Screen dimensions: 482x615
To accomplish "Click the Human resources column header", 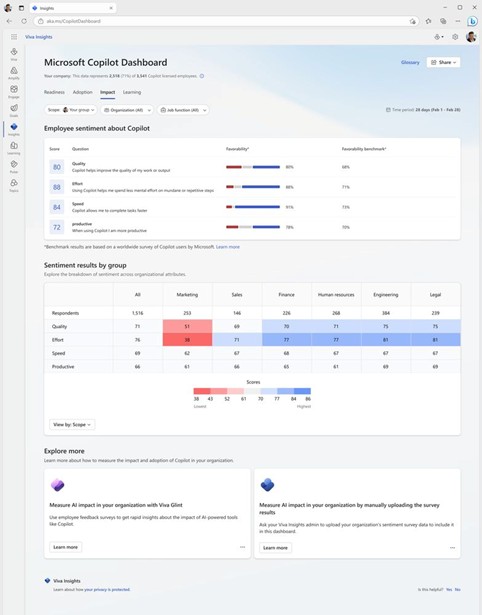I will click(x=336, y=295).
